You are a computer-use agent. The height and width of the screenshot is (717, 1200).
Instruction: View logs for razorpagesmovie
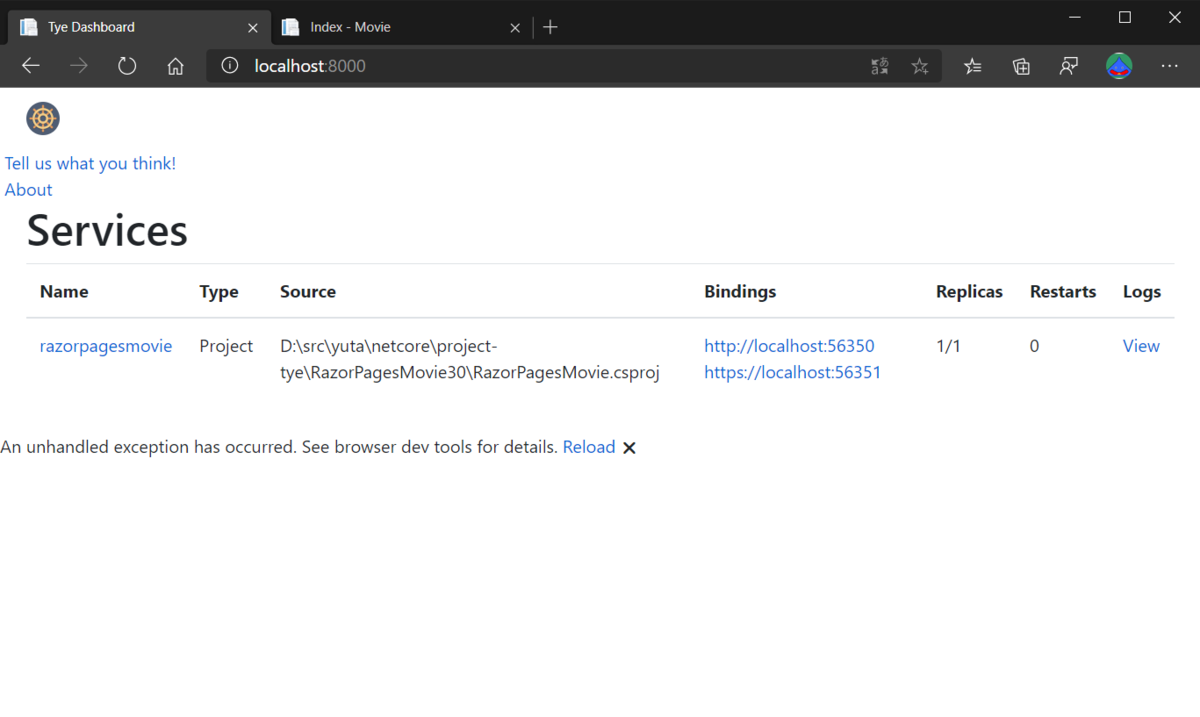click(x=1141, y=346)
